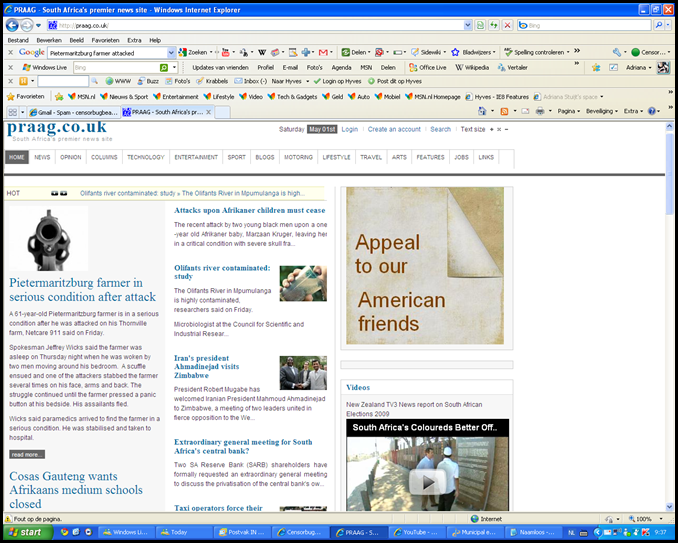Screen dimensions: 678x543
Task: Open the OPINION tab on praag site
Action: 70,157
